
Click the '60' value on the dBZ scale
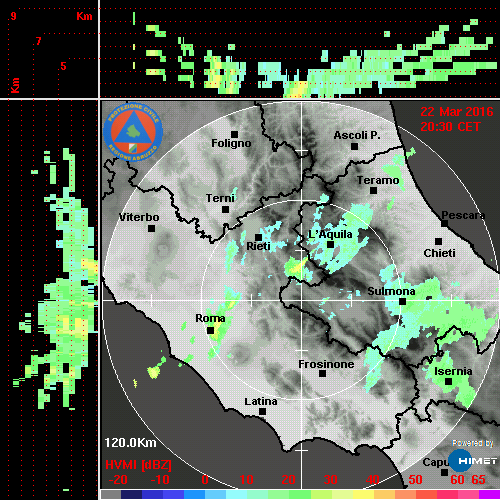[457, 480]
